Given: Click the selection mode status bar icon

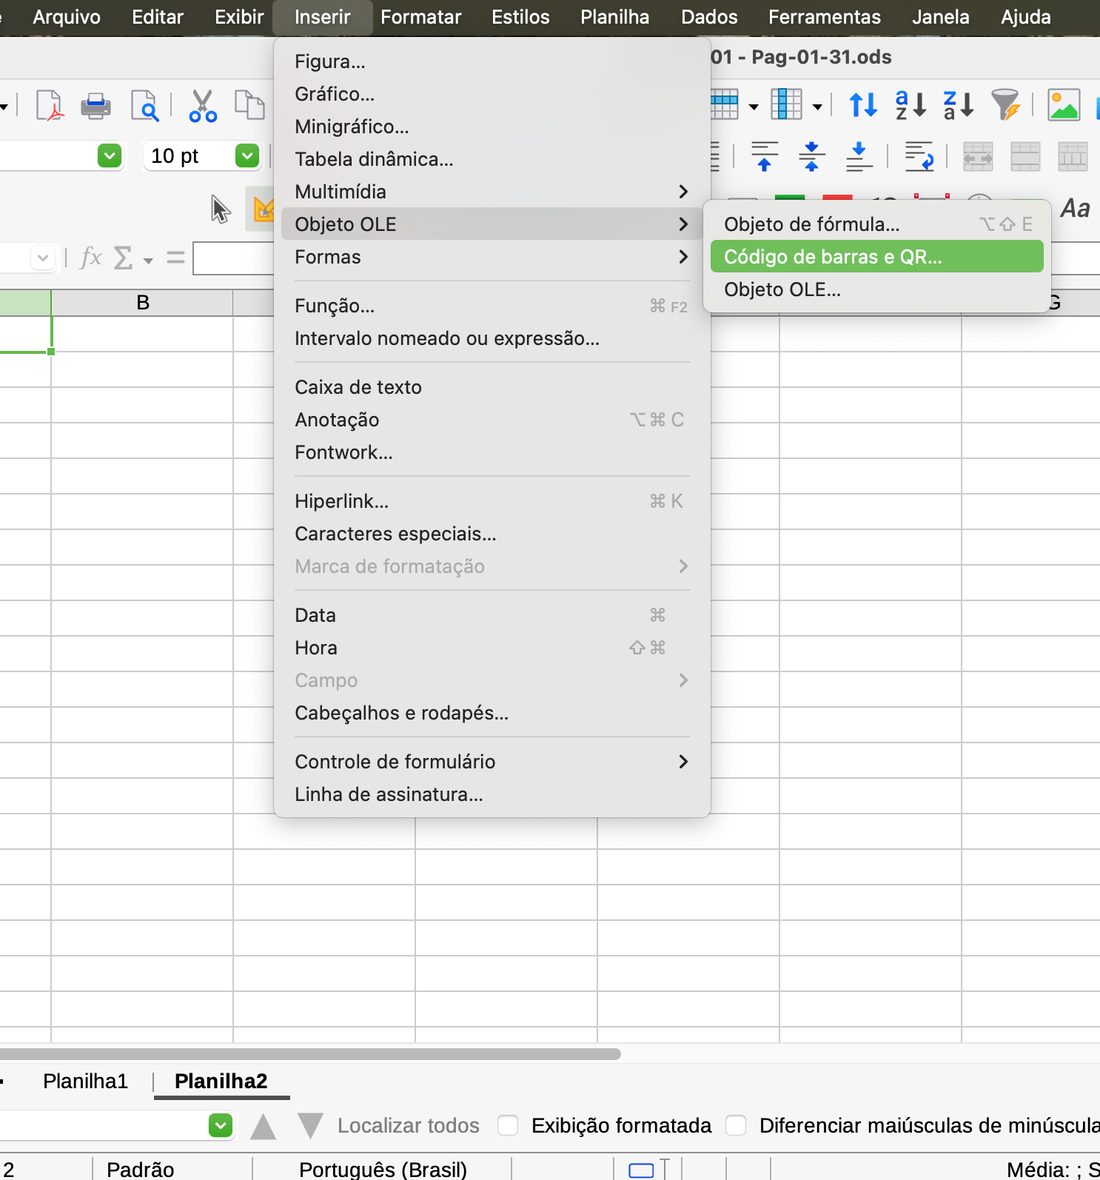Looking at the screenshot, I should pos(641,1169).
